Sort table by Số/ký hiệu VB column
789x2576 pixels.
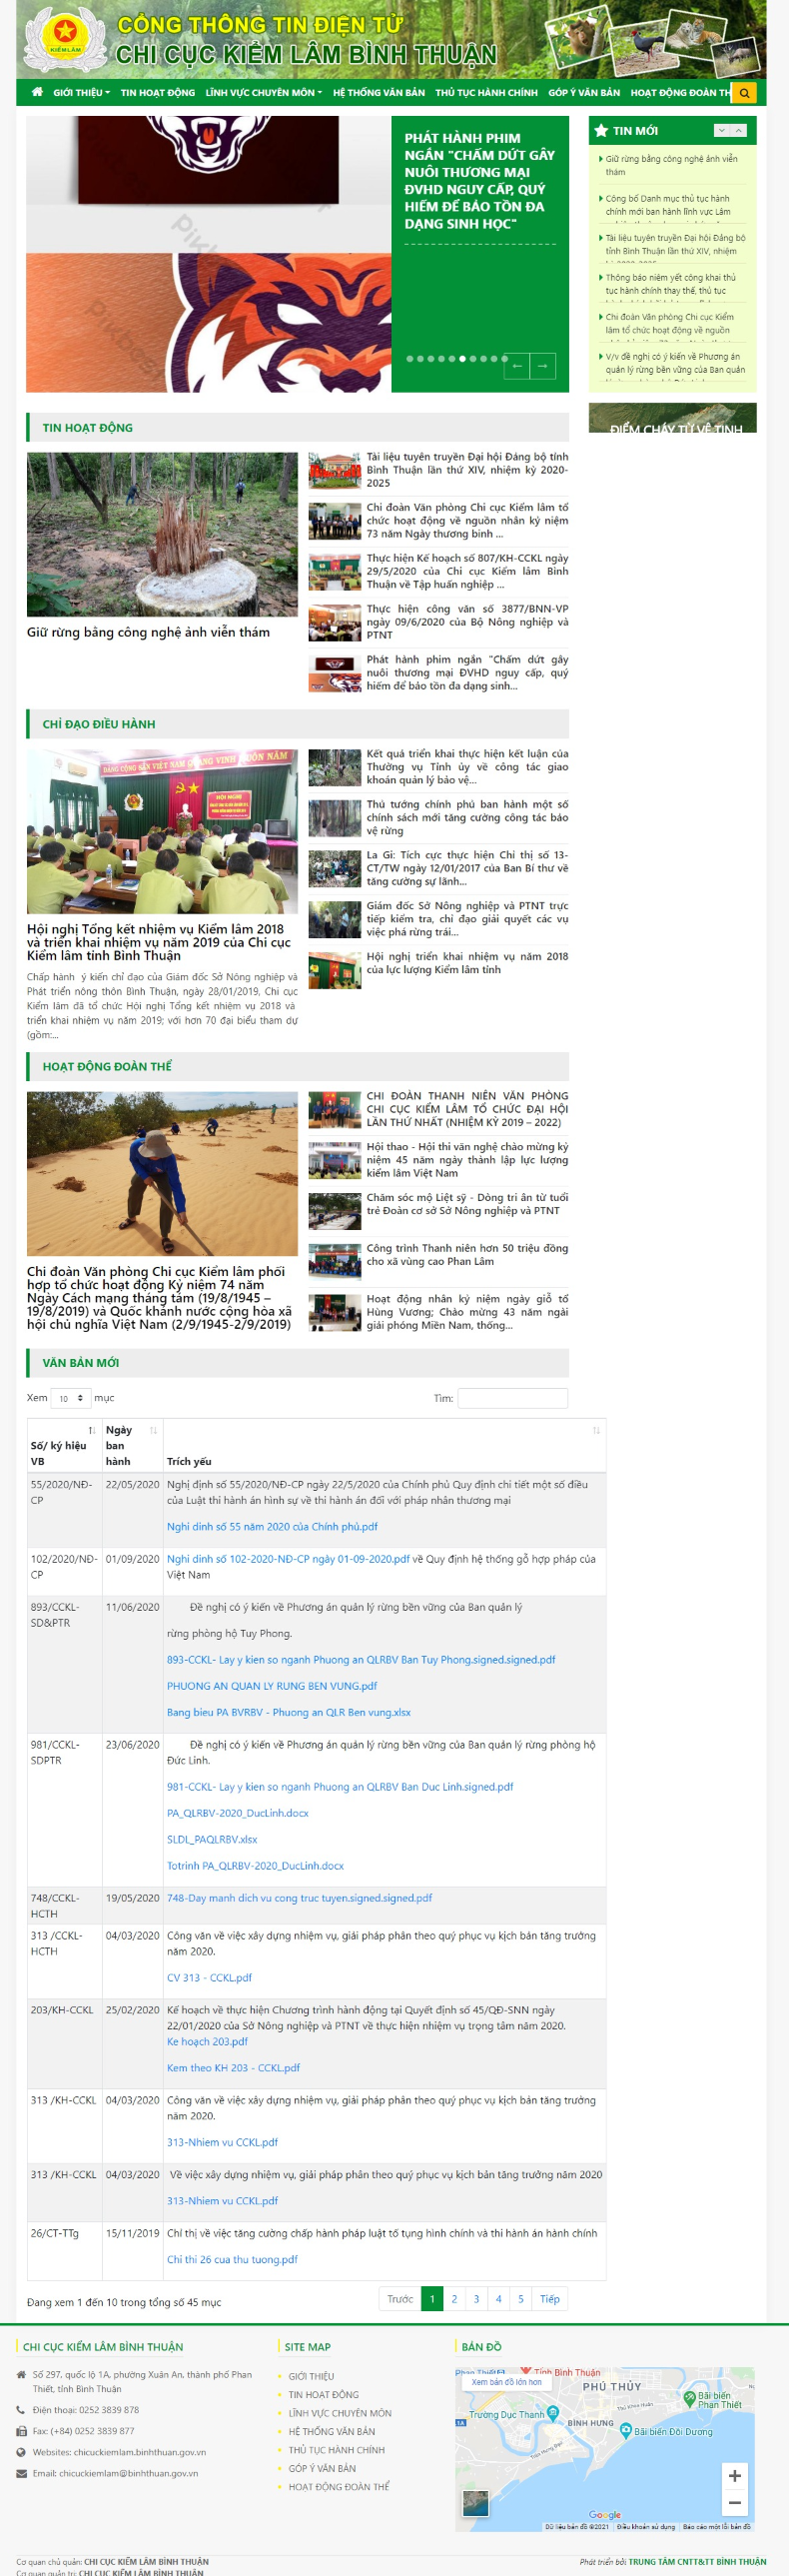click(x=63, y=1444)
